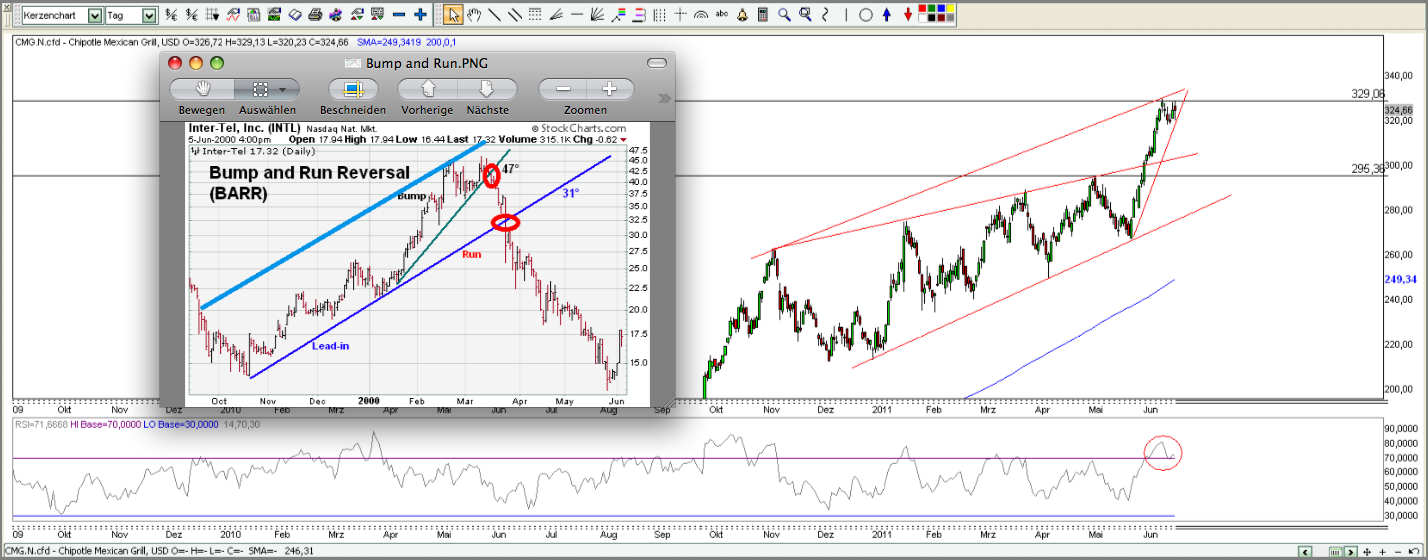The image size is (1428, 560).
Task: Select the freehand curve drawing tool
Action: 825,15
